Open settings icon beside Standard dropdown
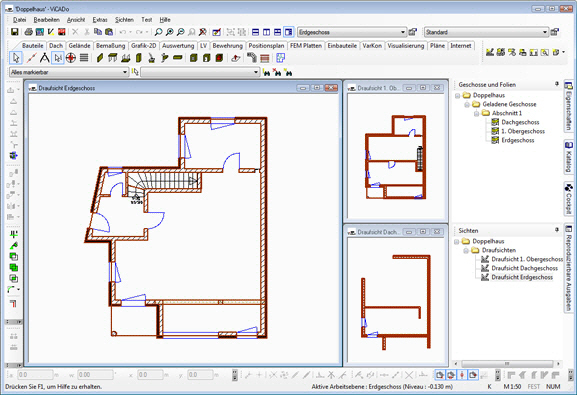 pos(554,32)
